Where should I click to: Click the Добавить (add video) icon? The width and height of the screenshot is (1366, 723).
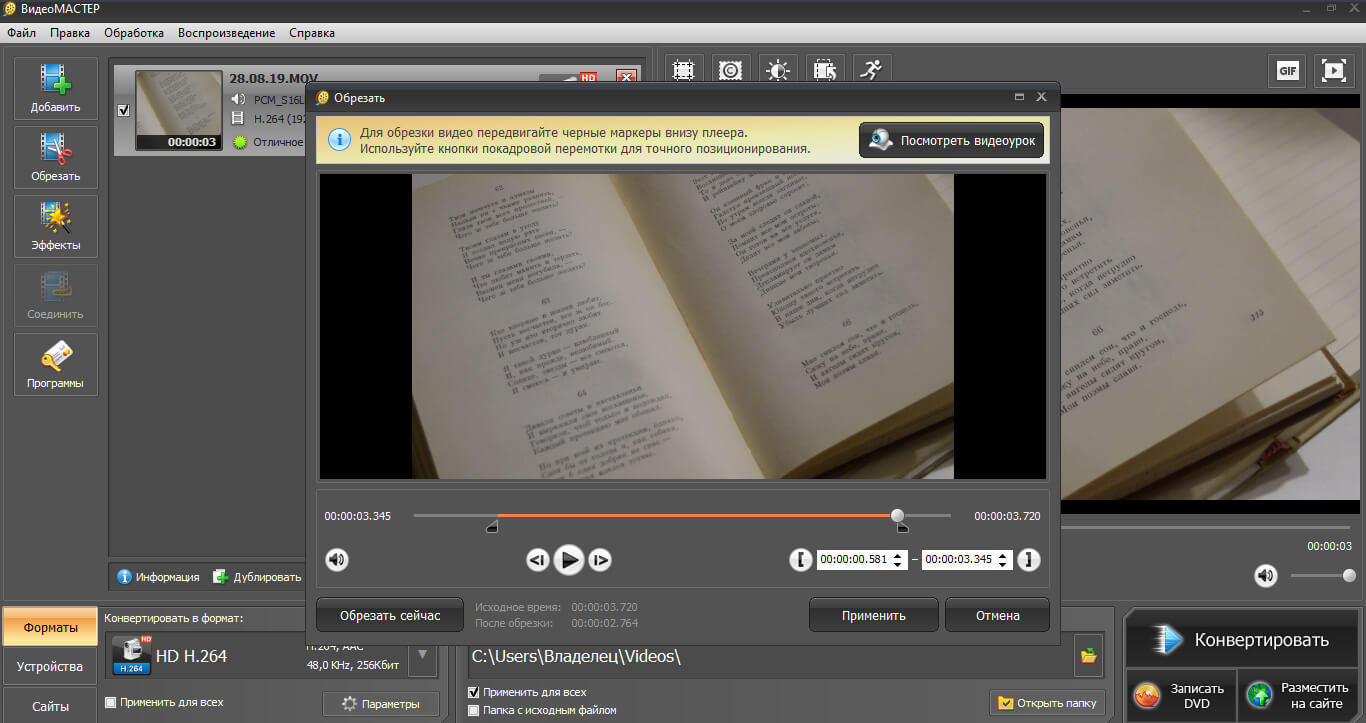click(x=55, y=88)
